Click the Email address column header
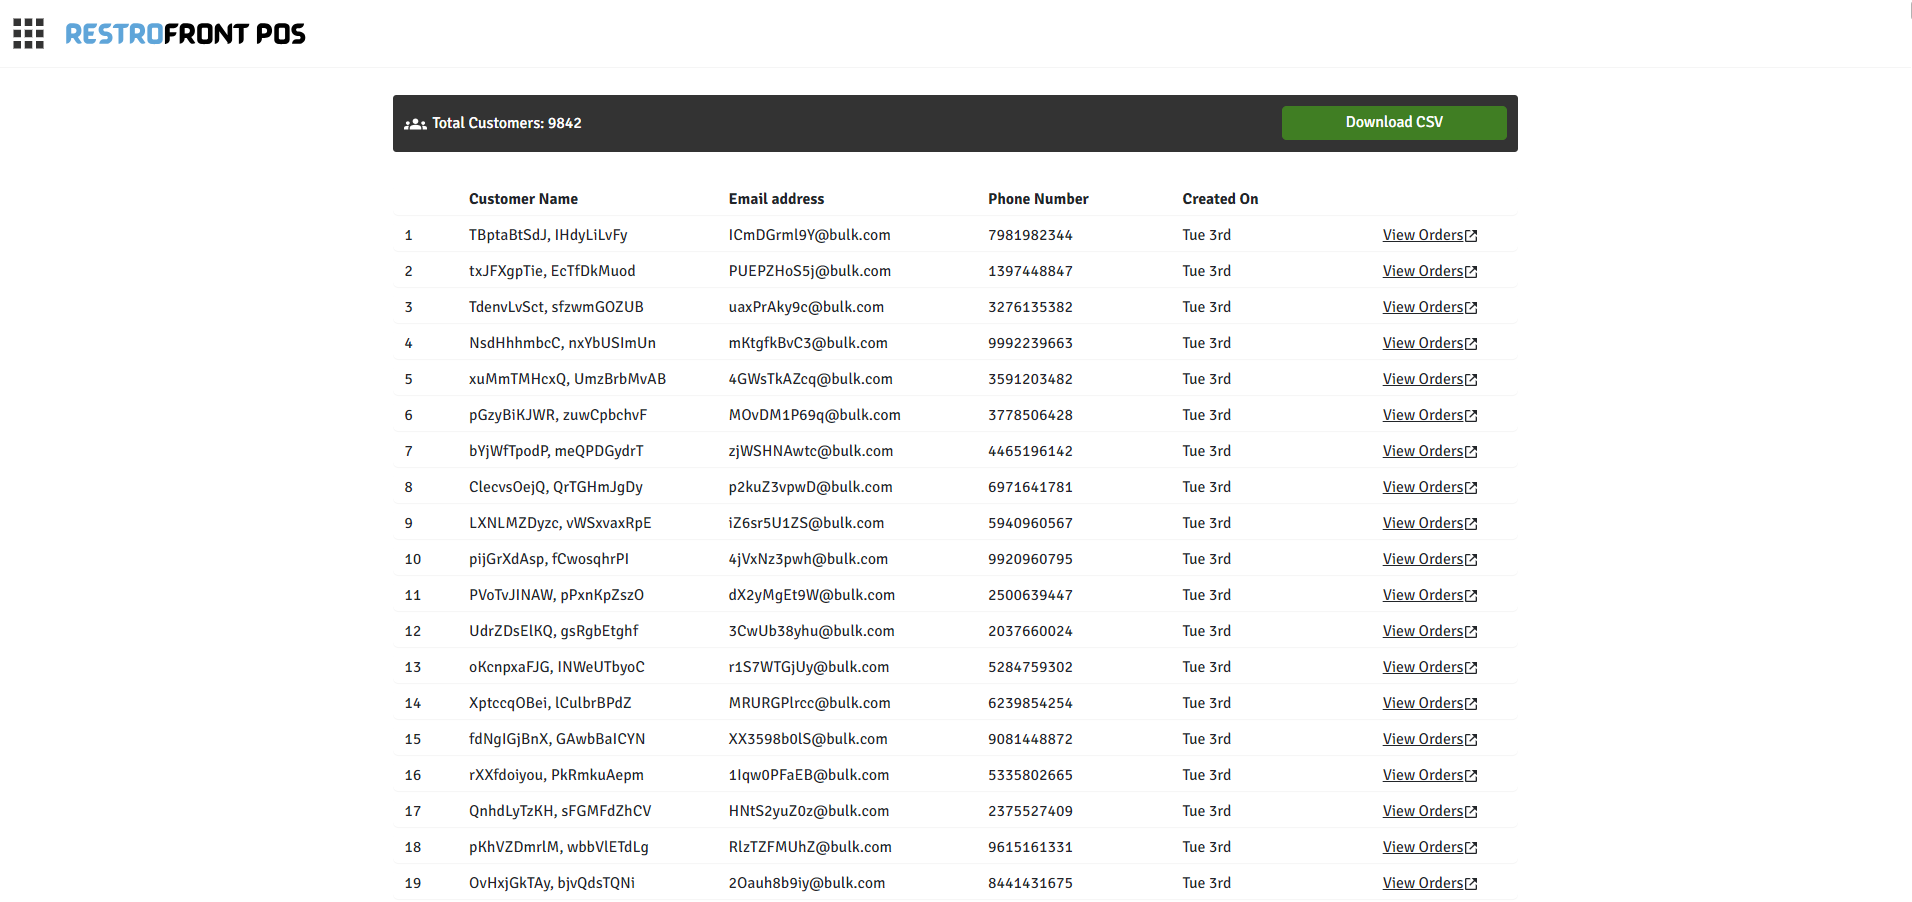 (x=776, y=199)
